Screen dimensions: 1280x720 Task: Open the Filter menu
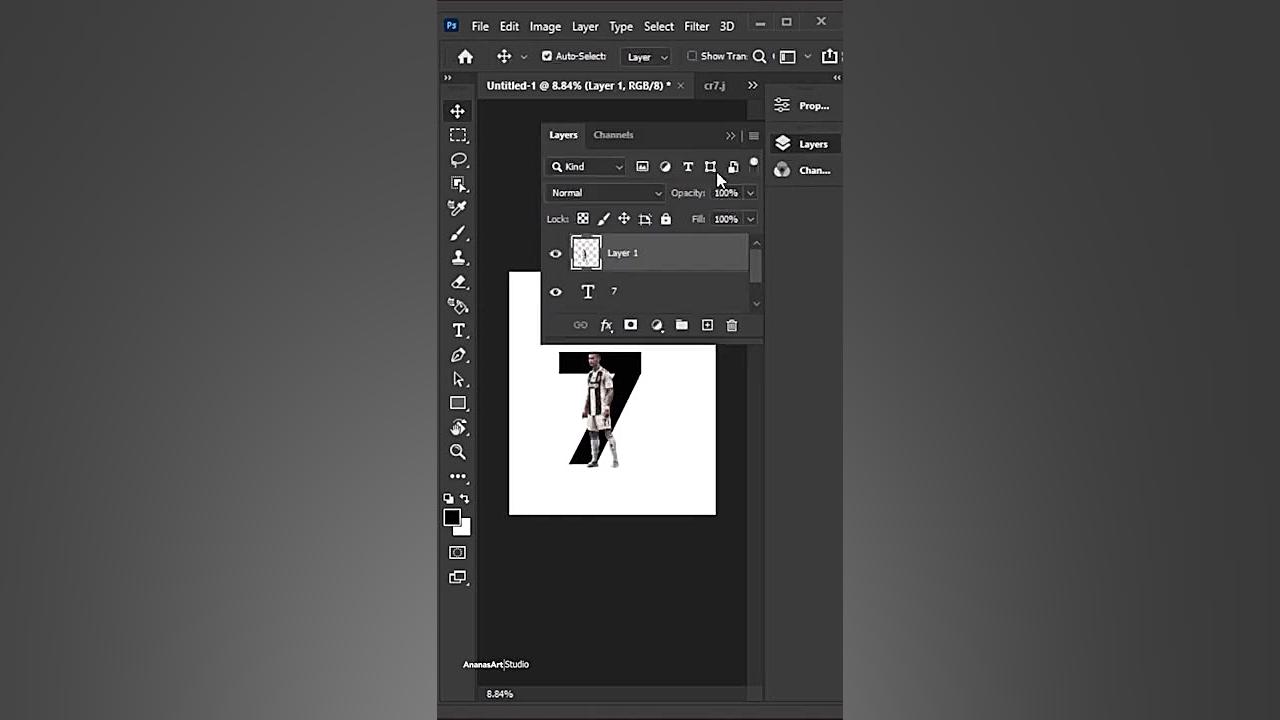pos(697,26)
